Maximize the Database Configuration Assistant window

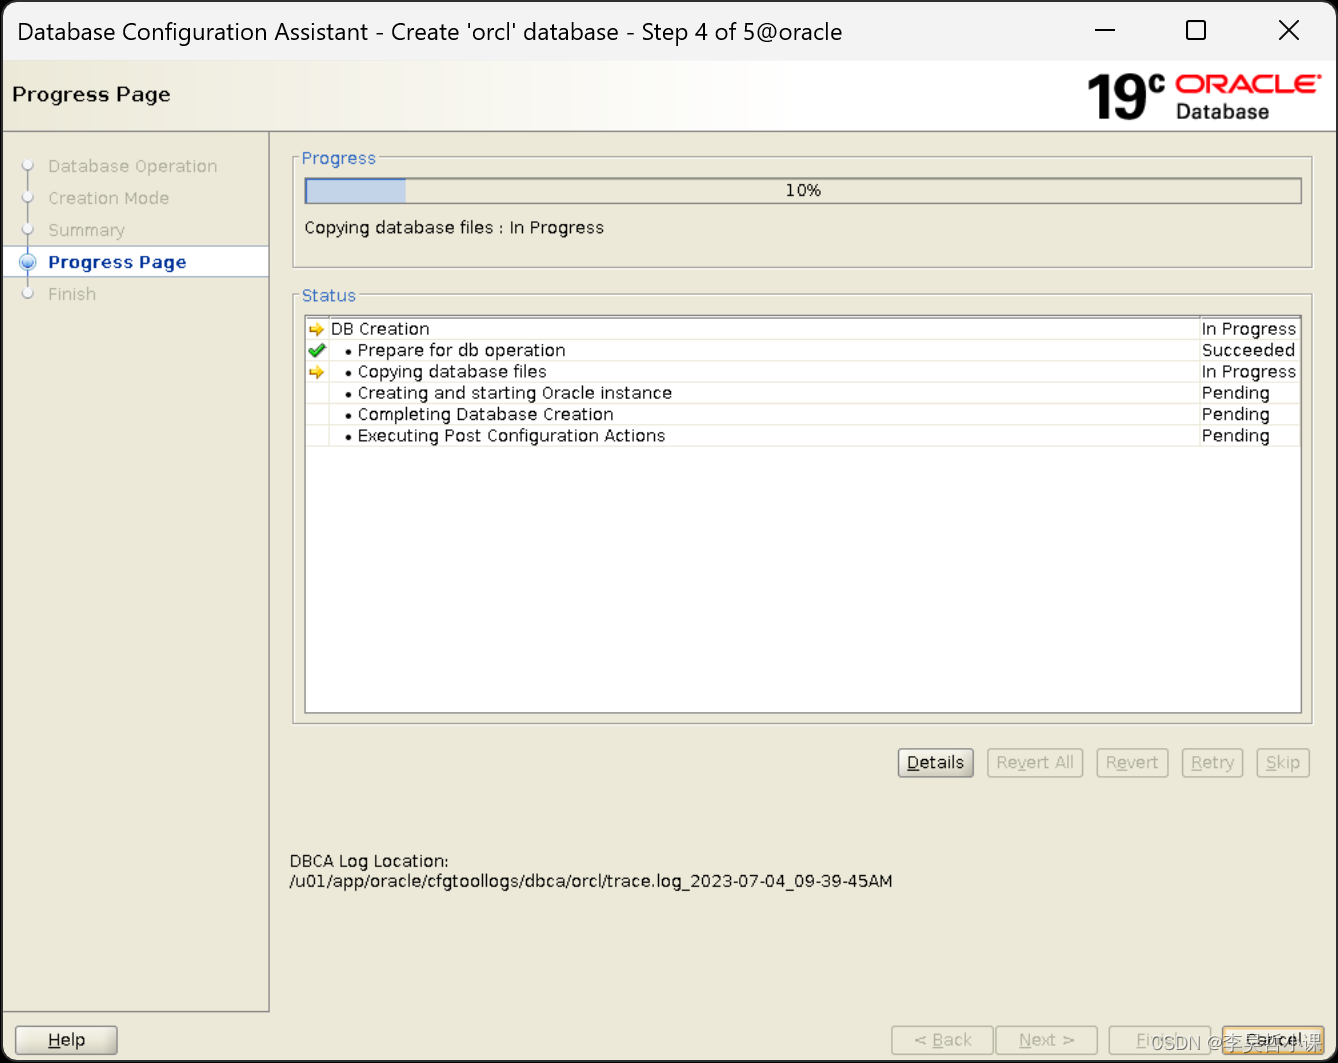click(1196, 31)
